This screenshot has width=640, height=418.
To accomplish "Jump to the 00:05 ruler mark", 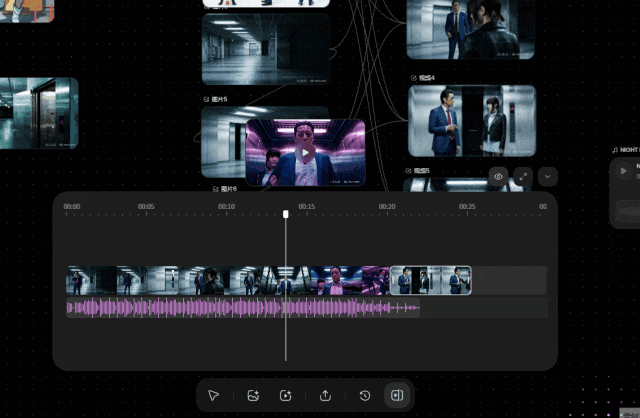I will 146,207.
